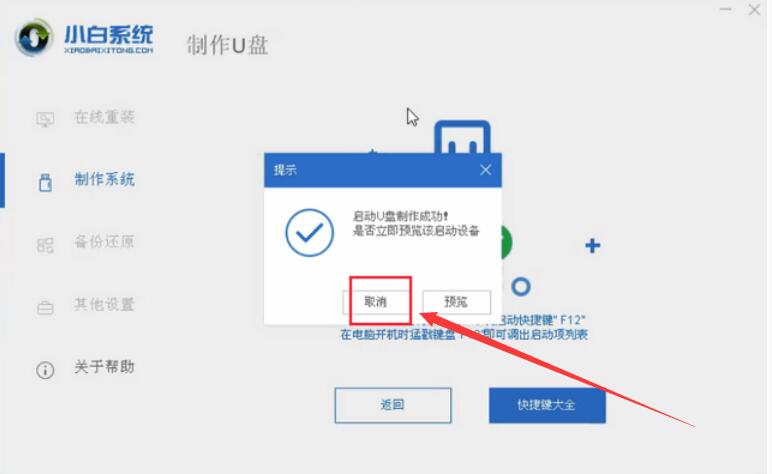Go to 其他设置 in the sidebar

(104, 304)
